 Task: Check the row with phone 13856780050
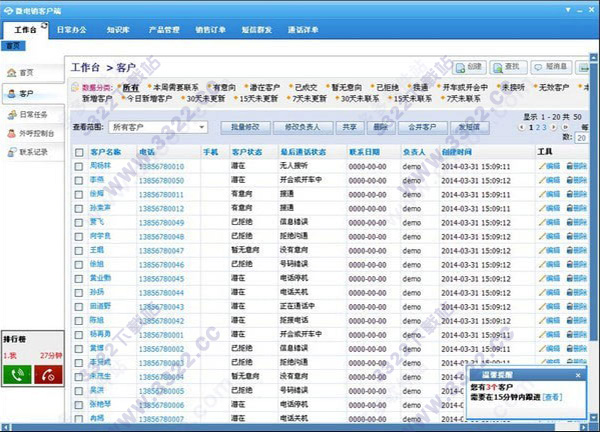[x=79, y=181]
